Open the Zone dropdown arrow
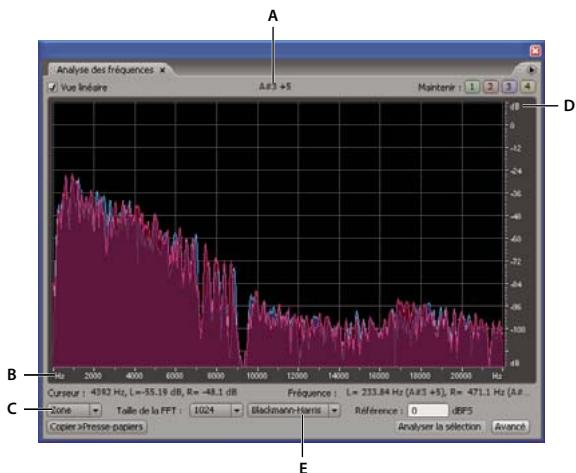576x473 pixels. click(x=96, y=410)
